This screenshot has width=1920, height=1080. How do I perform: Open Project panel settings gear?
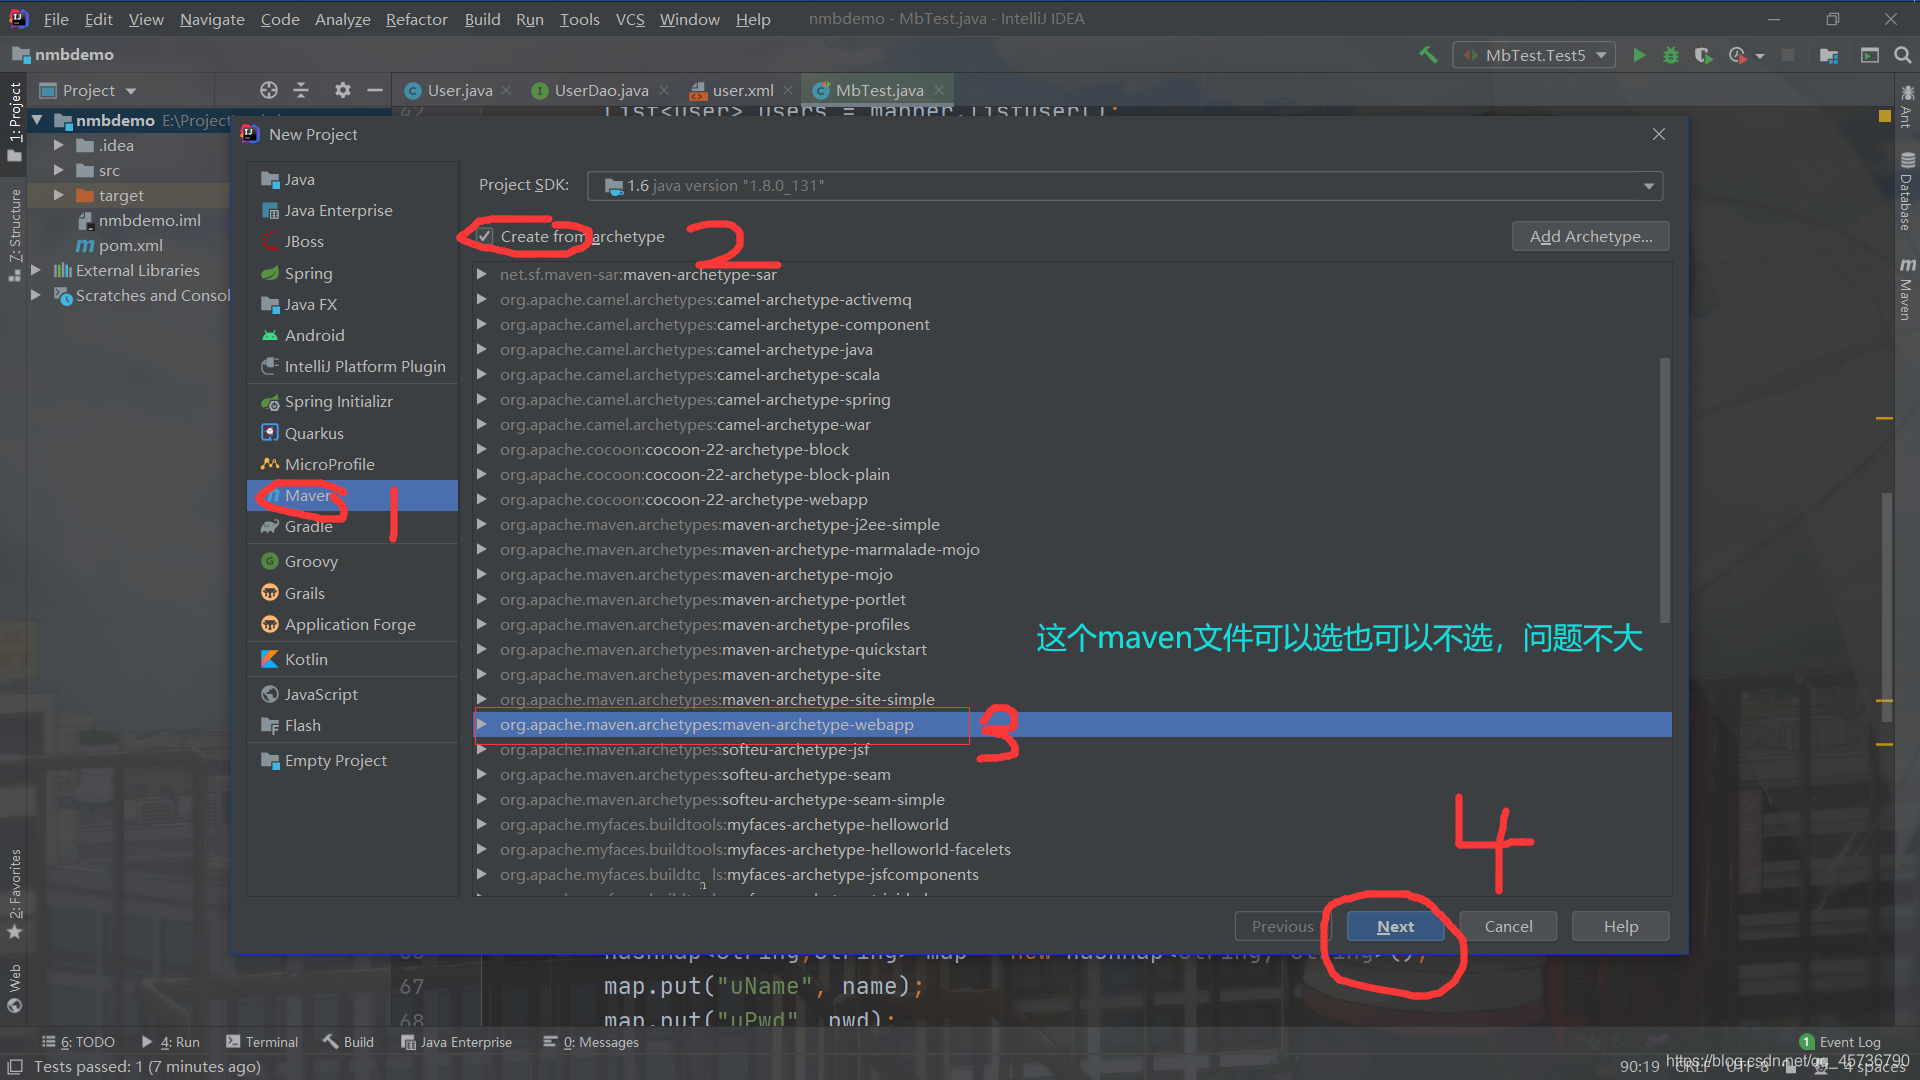point(343,90)
